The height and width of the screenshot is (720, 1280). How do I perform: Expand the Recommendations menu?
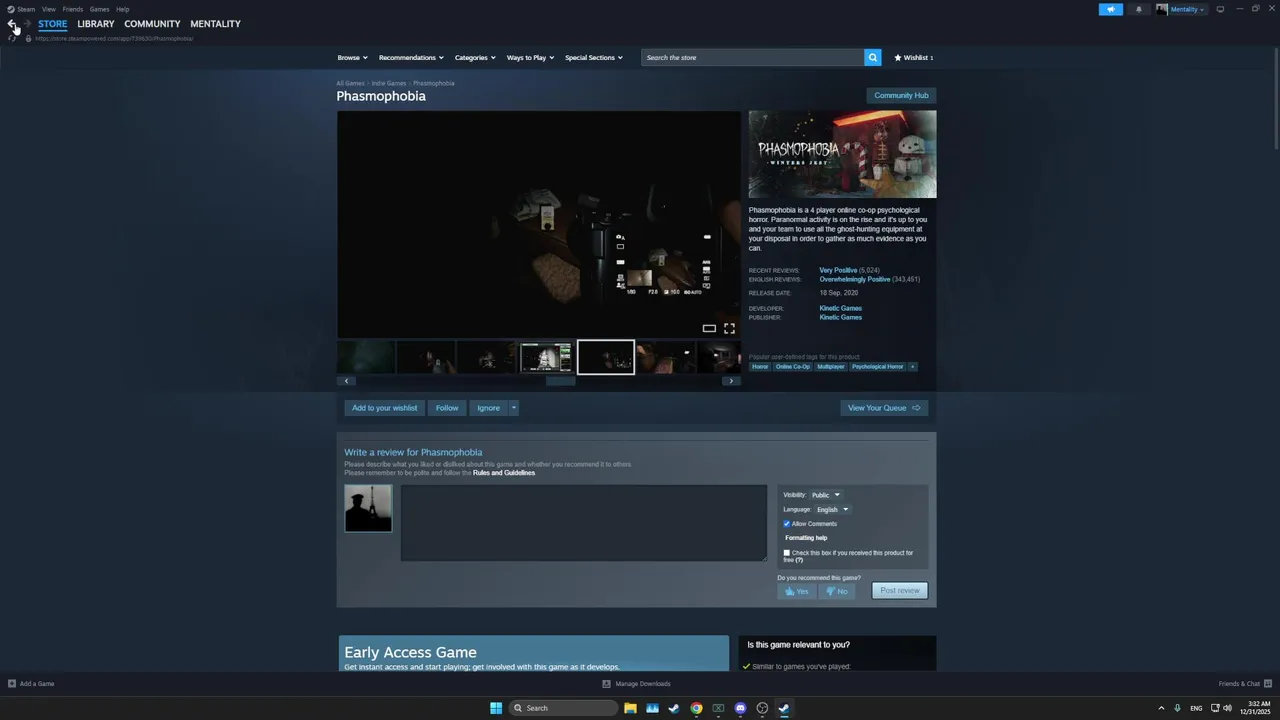pos(411,57)
